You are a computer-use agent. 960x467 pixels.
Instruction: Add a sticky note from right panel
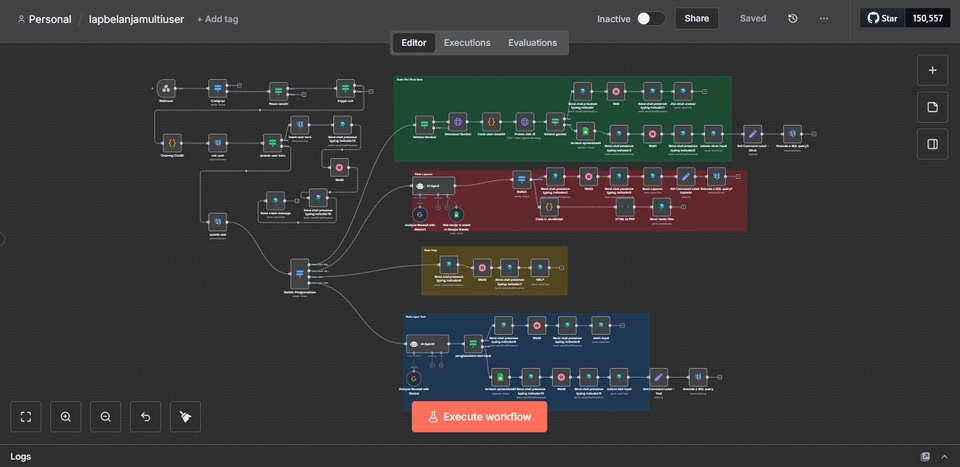click(x=932, y=107)
